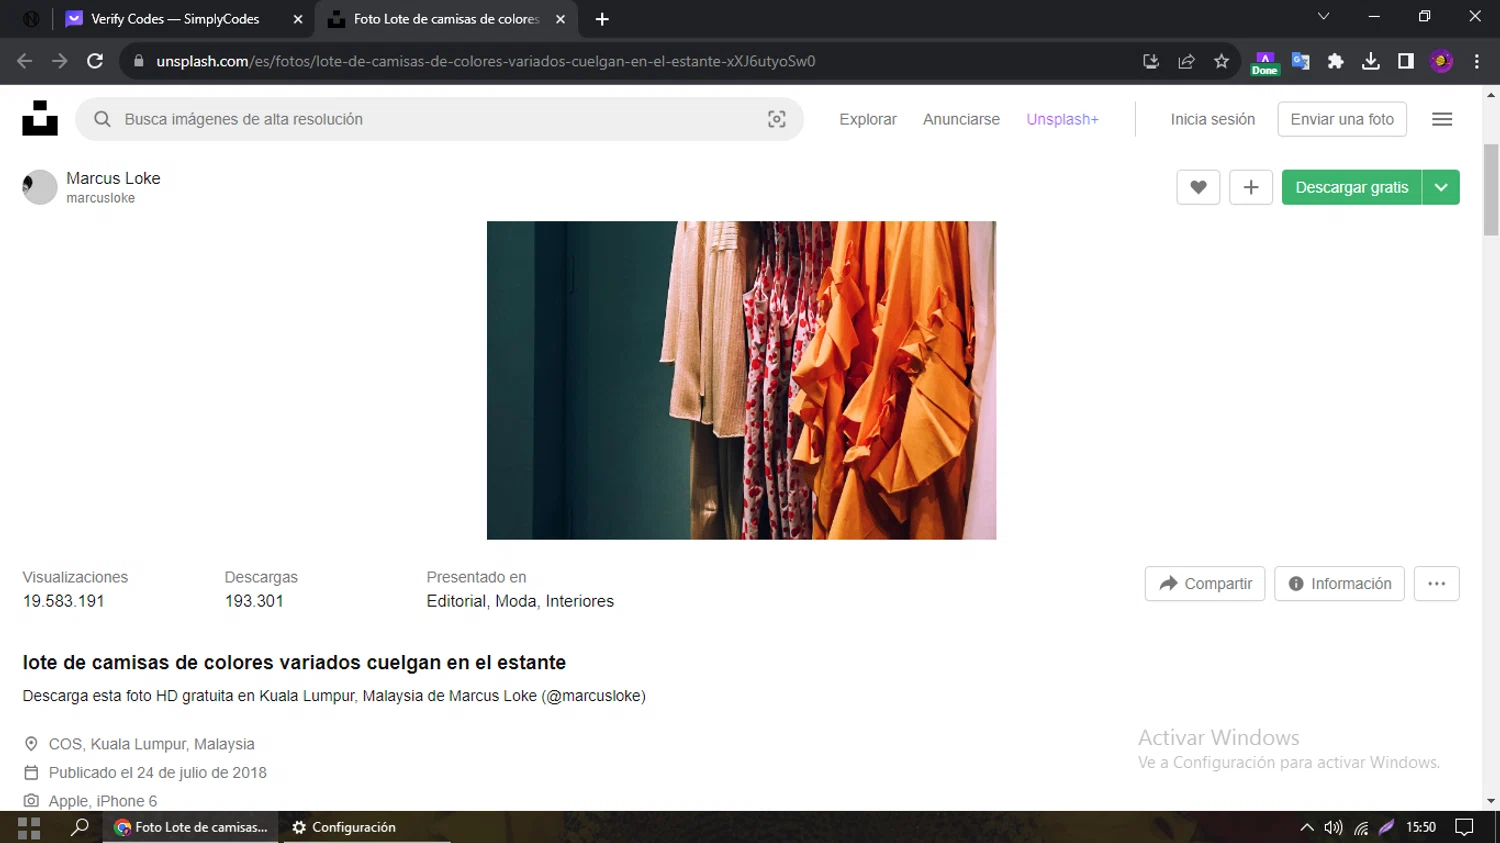Open taskbar volume icon
This screenshot has width=1500, height=843.
[1333, 827]
